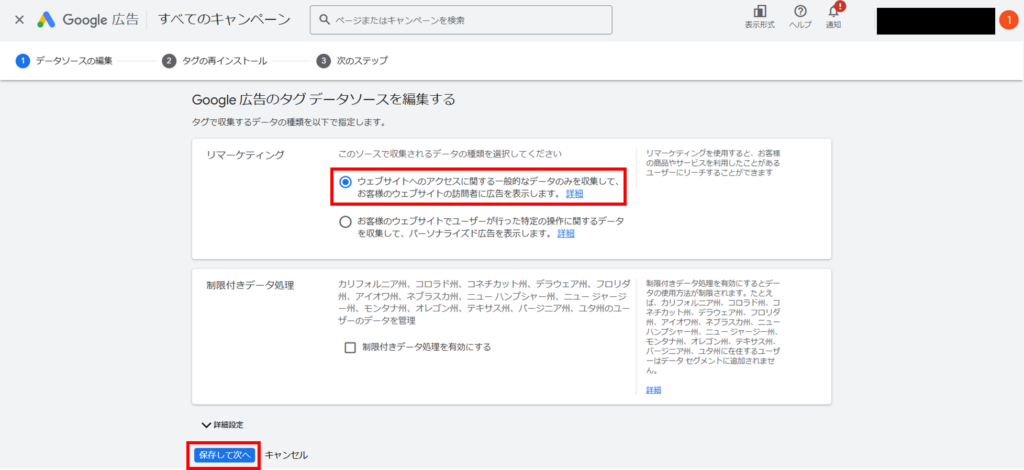Click the キャンセル button

pyautogui.click(x=286, y=455)
